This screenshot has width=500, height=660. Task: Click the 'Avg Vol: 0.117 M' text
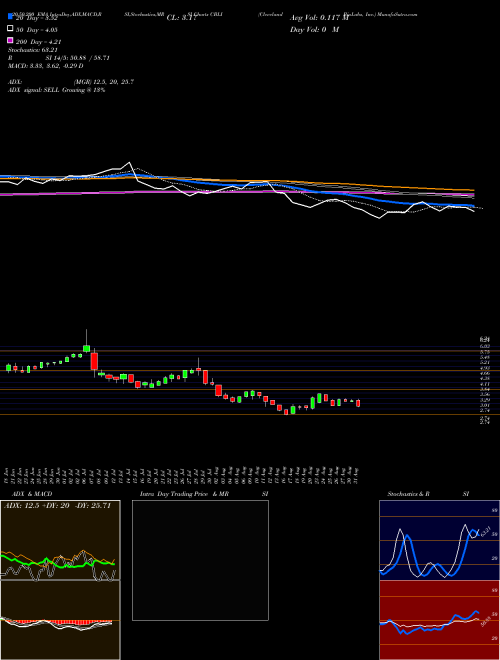click(319, 18)
